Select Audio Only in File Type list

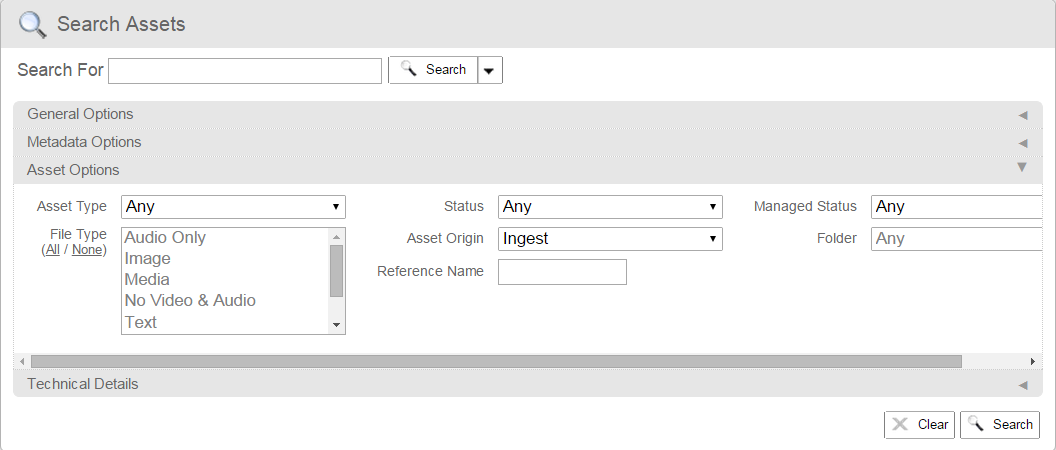click(165, 237)
